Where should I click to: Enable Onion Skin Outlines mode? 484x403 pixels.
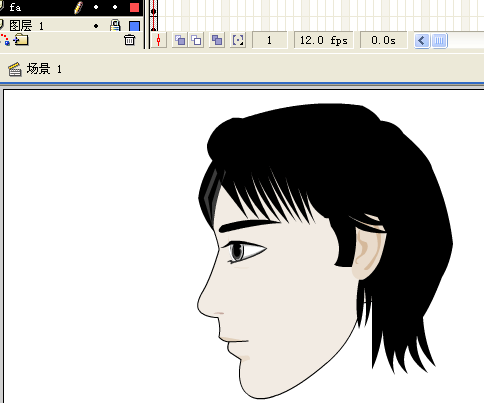(x=196, y=40)
